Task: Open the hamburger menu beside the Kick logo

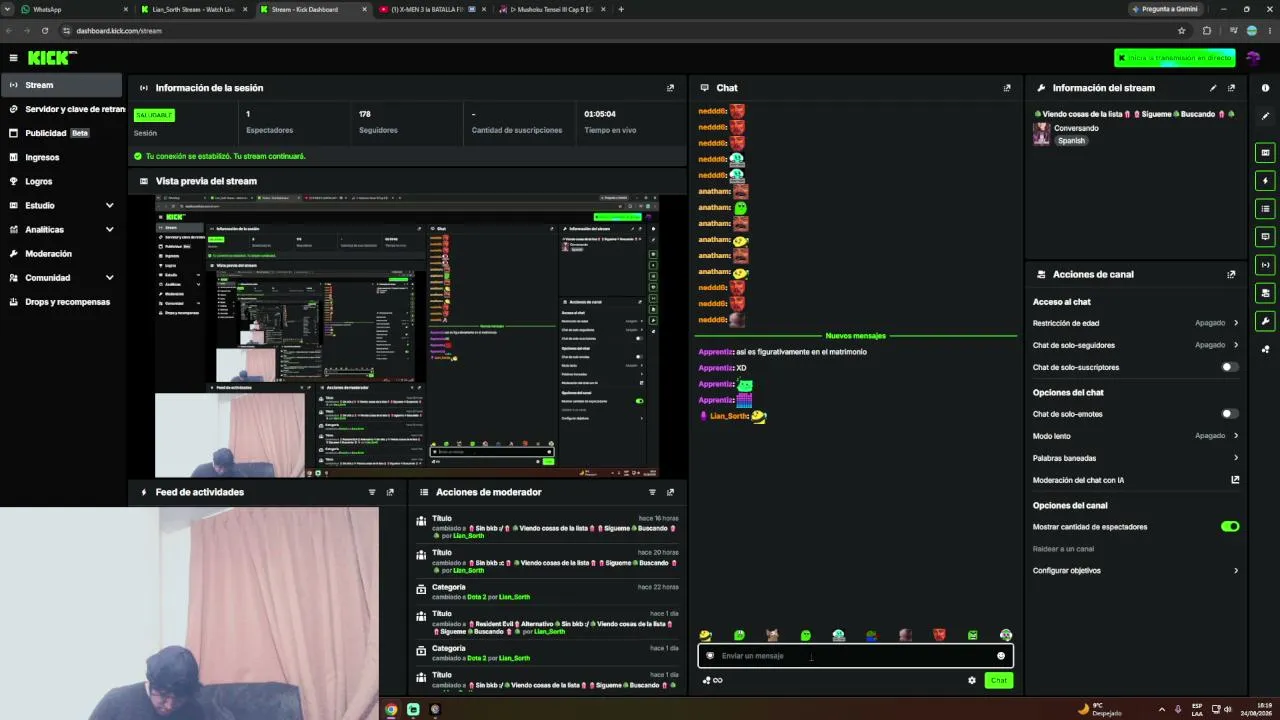Action: (13, 58)
